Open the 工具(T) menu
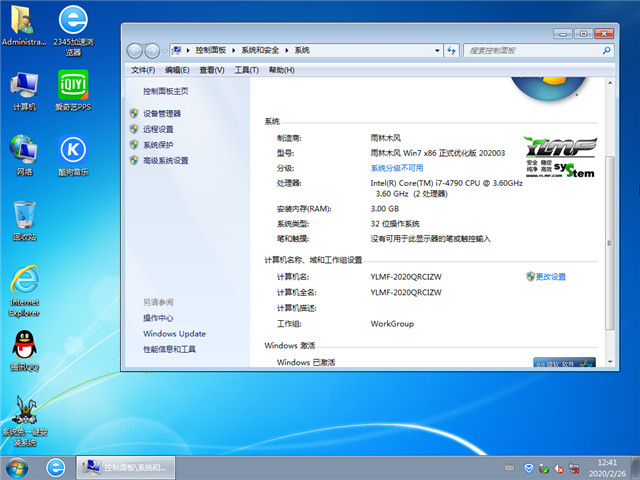The width and height of the screenshot is (640, 480). (246, 70)
